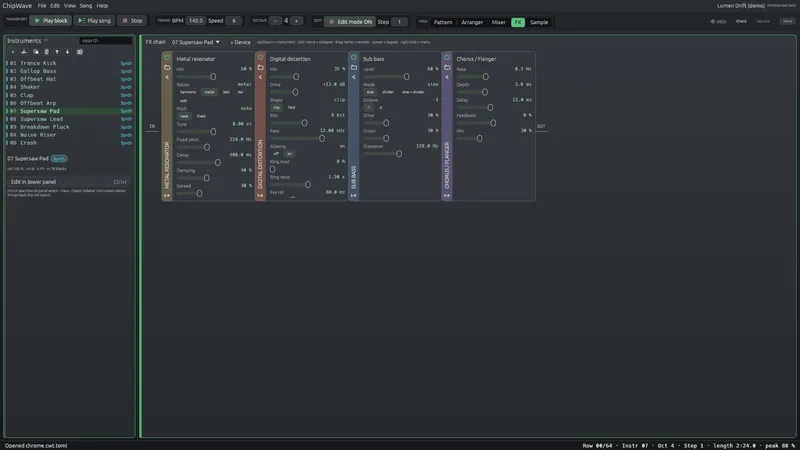Open preset folder icon on Digital distortion

(260, 67)
